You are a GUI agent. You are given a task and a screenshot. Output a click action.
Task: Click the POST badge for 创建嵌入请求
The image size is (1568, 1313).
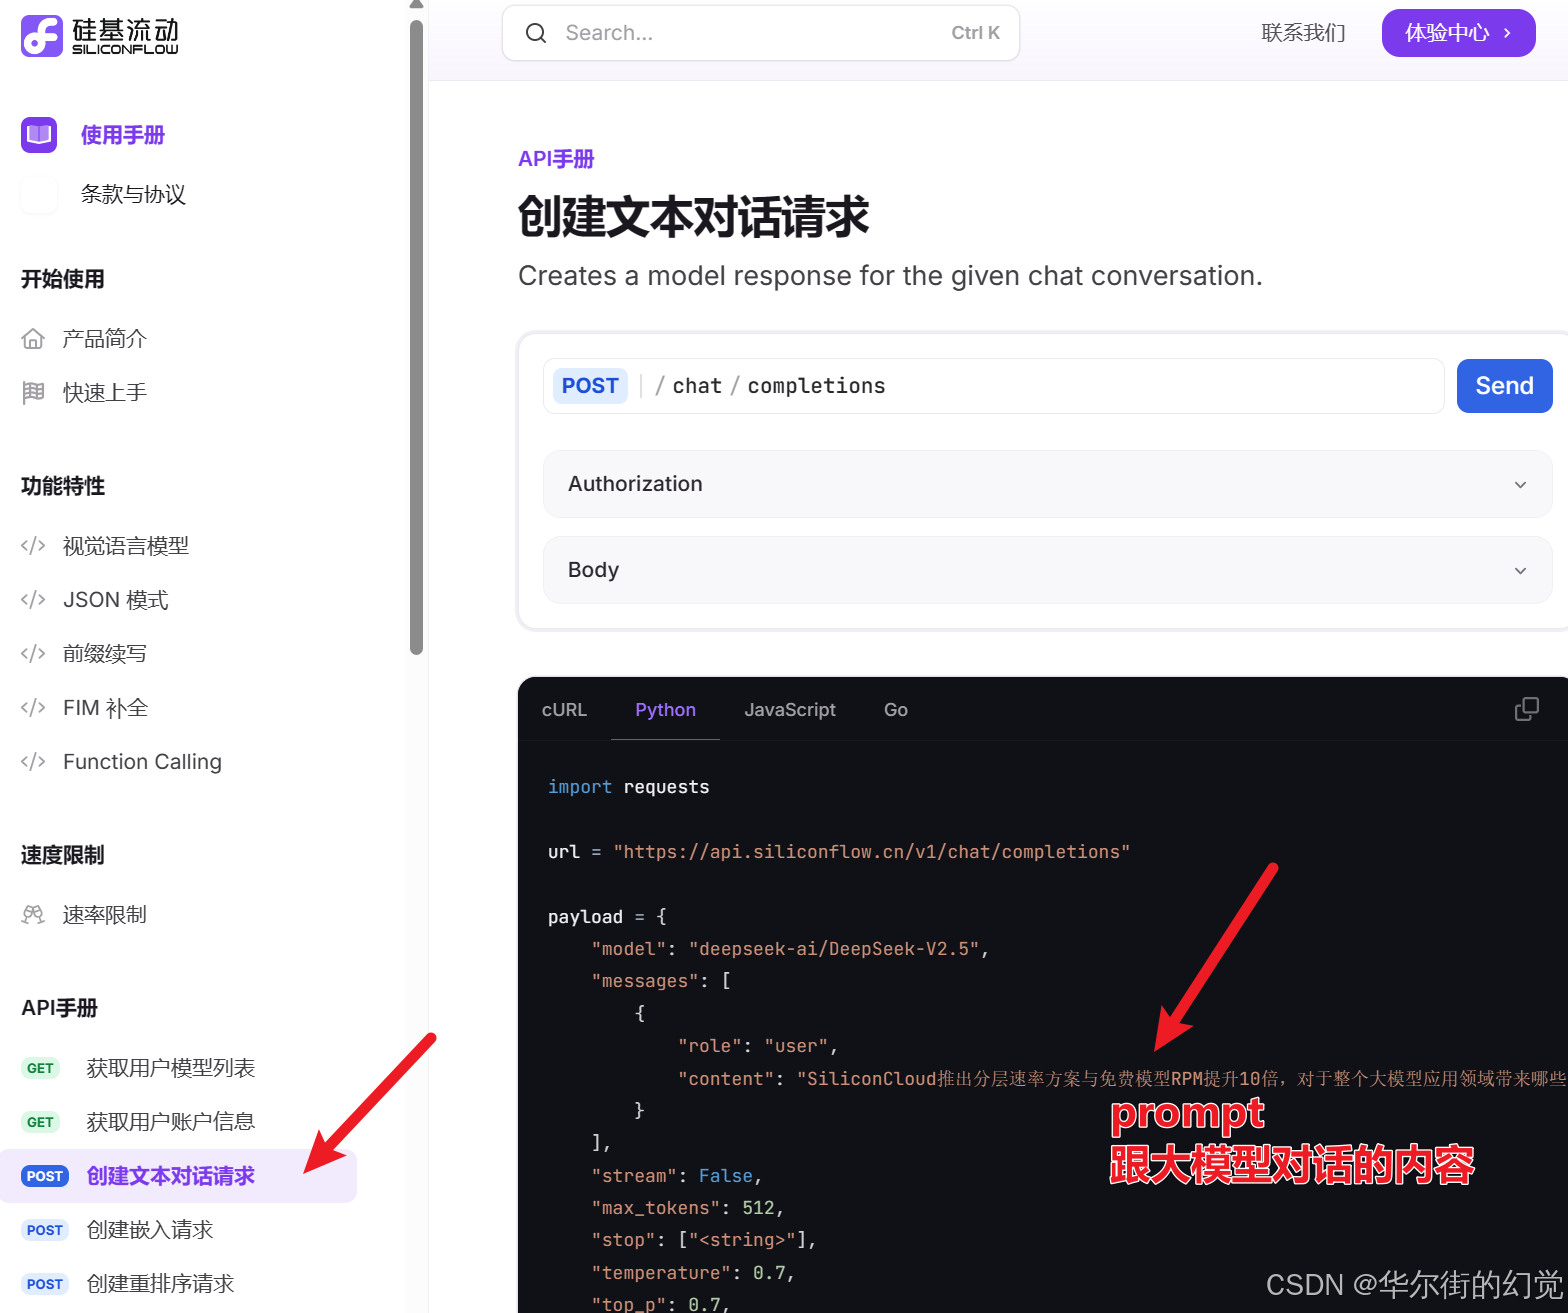(x=45, y=1230)
